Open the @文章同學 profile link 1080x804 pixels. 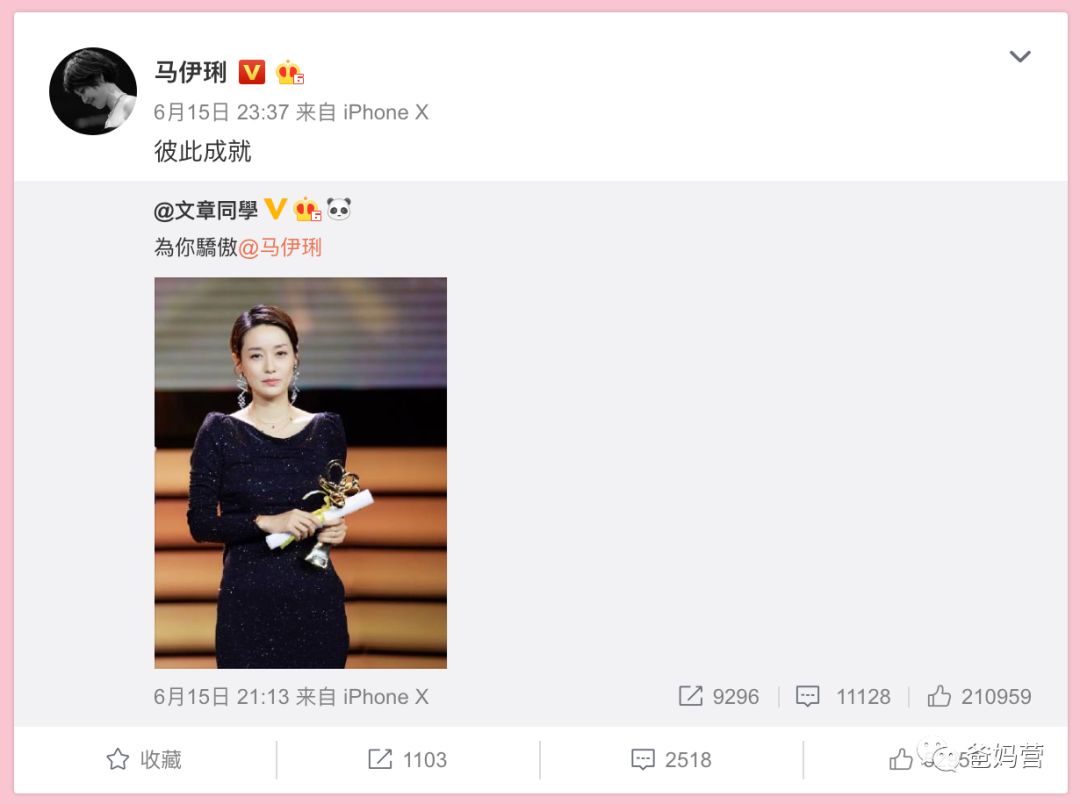206,210
